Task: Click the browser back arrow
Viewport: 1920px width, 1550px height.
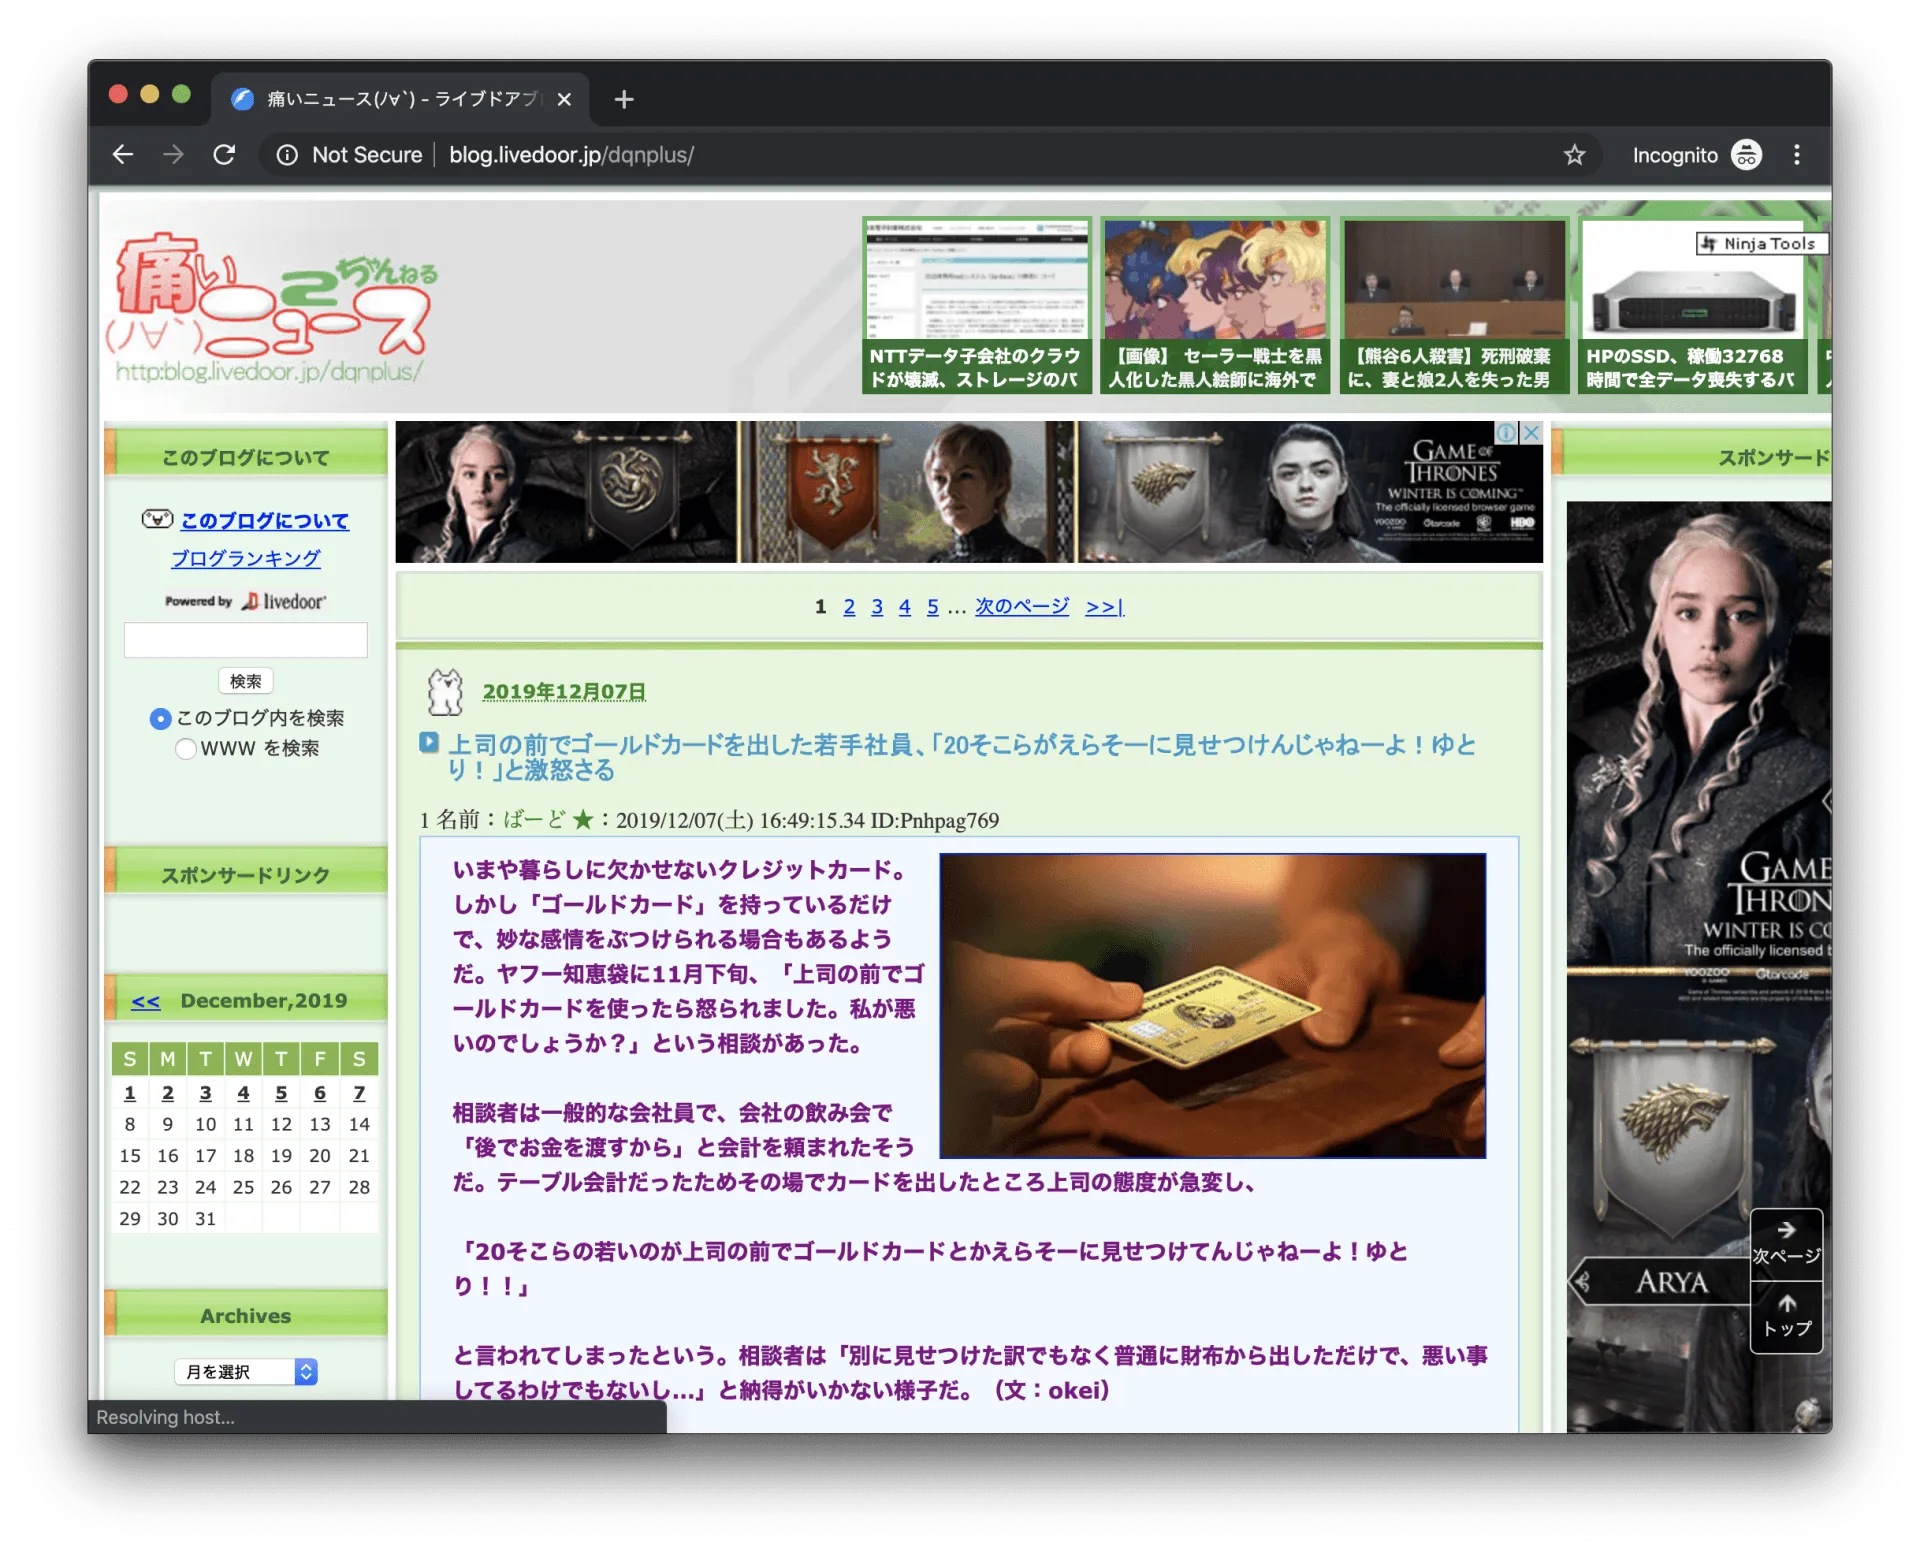Action: coord(123,155)
